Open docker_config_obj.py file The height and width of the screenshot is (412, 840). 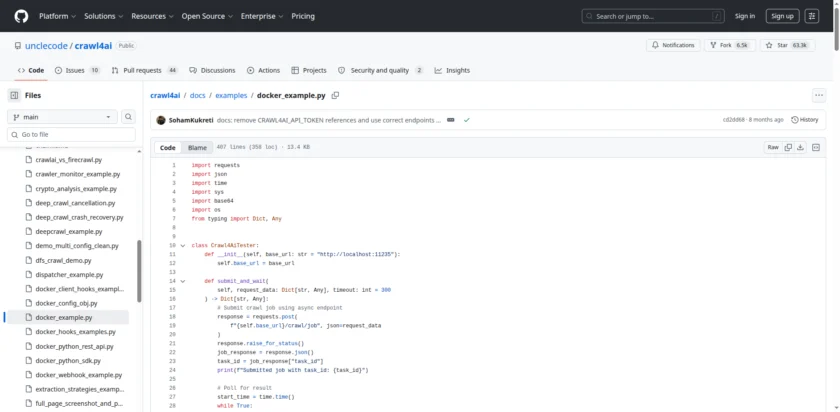point(66,303)
